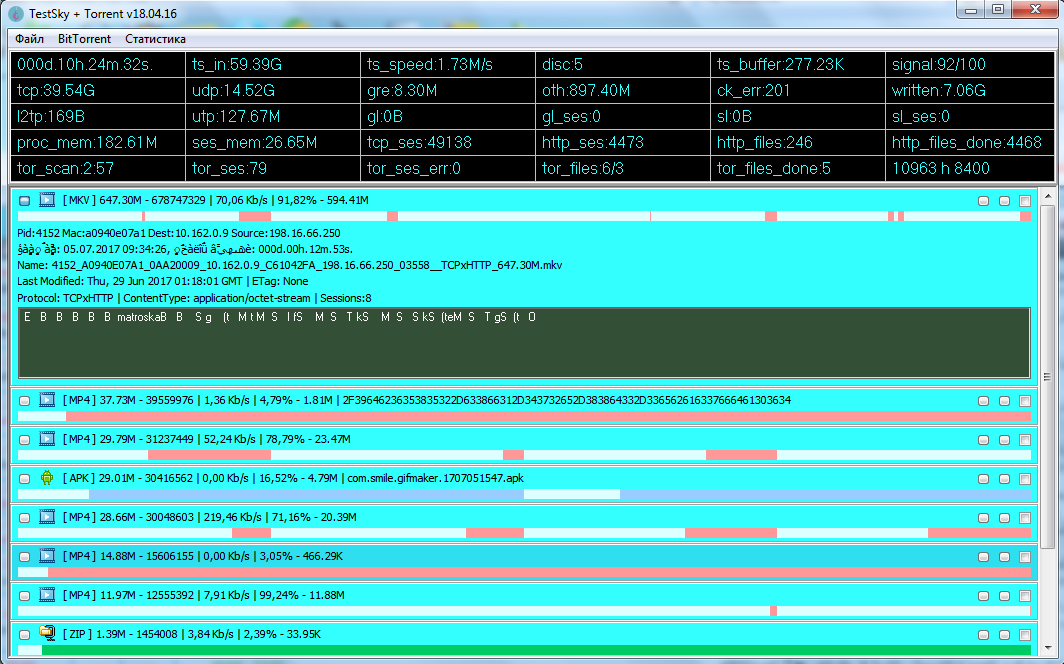Click the film icon of the MP4 28.66M entry
Screen dimensions: 1064x664
pyautogui.click(x=47, y=517)
